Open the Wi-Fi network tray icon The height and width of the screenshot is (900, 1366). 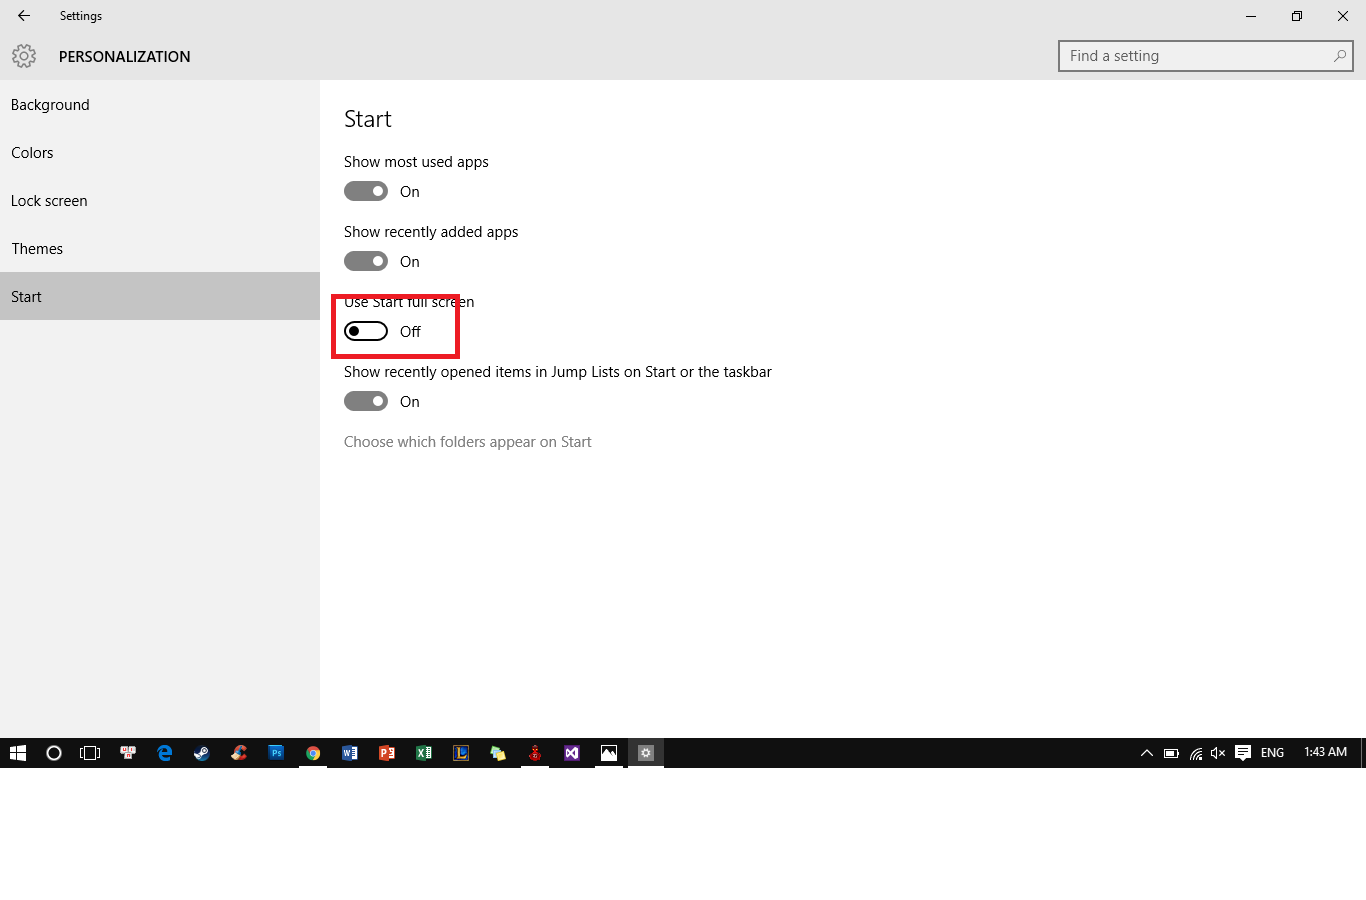click(x=1195, y=753)
